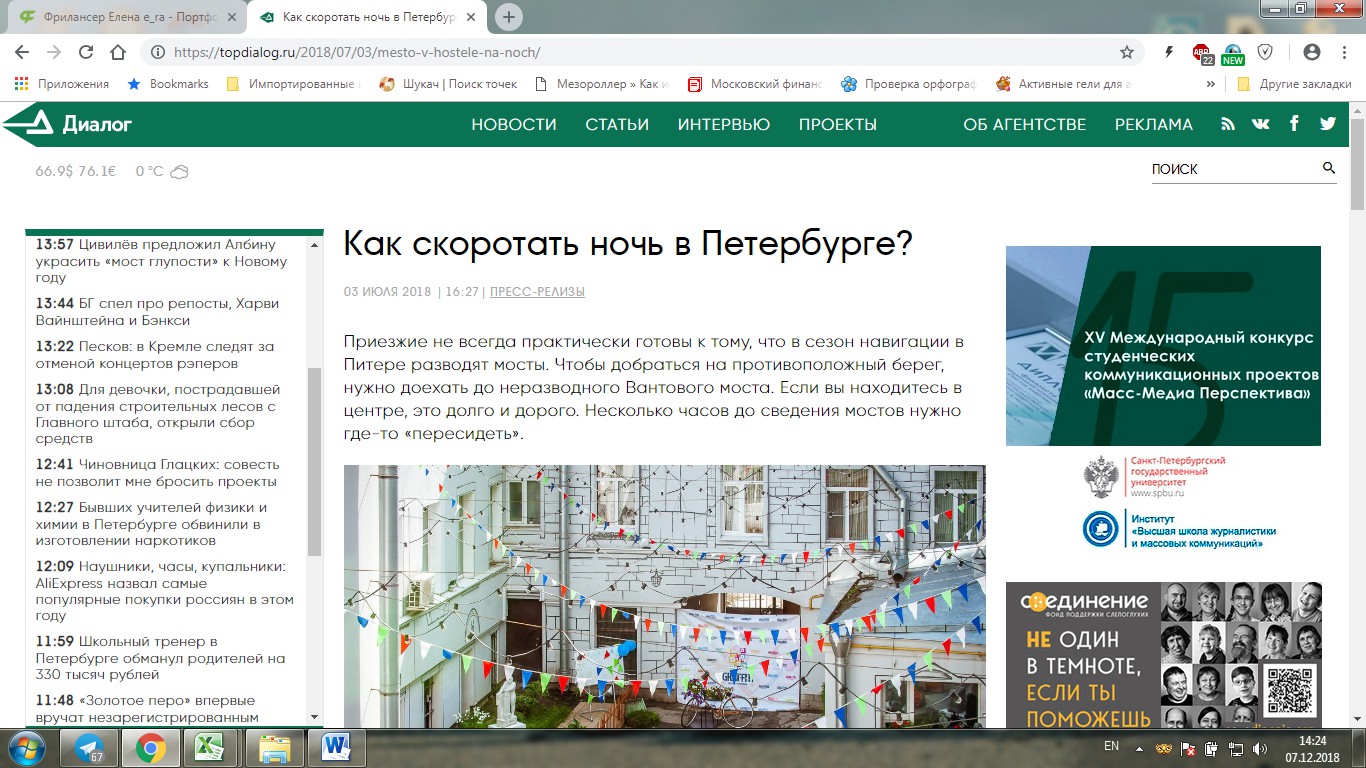Open the site's Twitter page icon
This screenshot has width=1366, height=768.
click(1327, 124)
